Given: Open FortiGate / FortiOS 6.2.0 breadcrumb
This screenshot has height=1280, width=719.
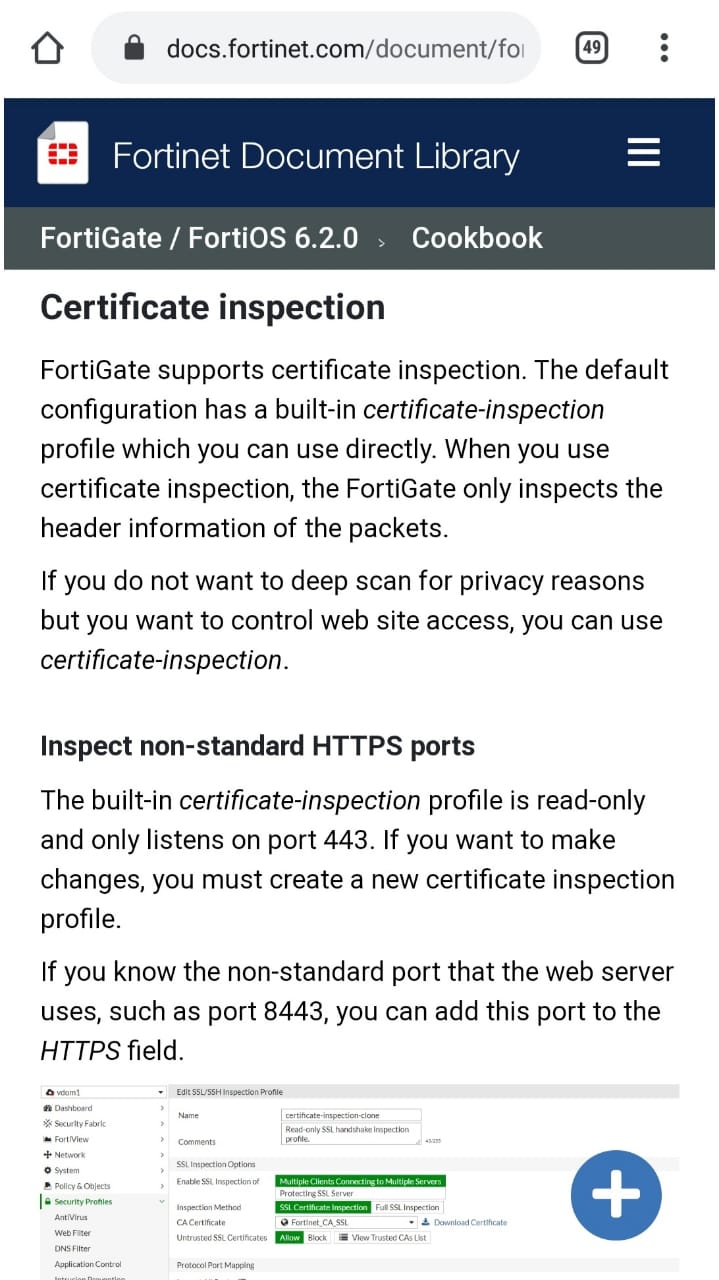Looking at the screenshot, I should pyautogui.click(x=199, y=238).
